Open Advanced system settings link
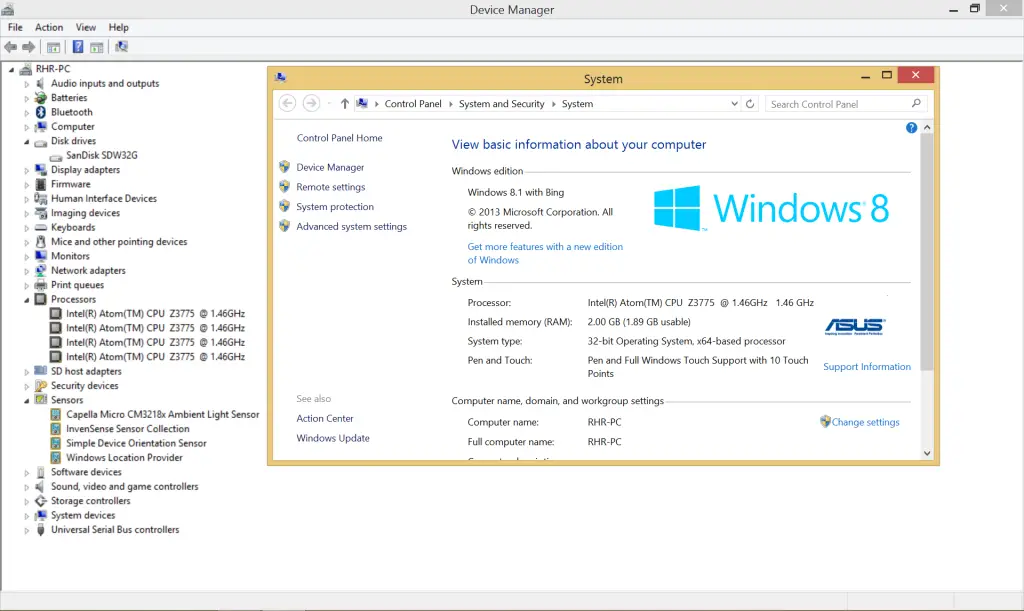 [351, 227]
